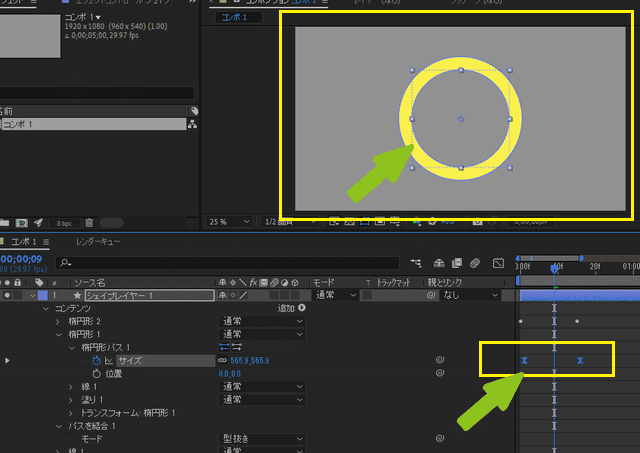The image size is (640, 453).
Task: Click the current time indicator playhead
Action: click(554, 269)
